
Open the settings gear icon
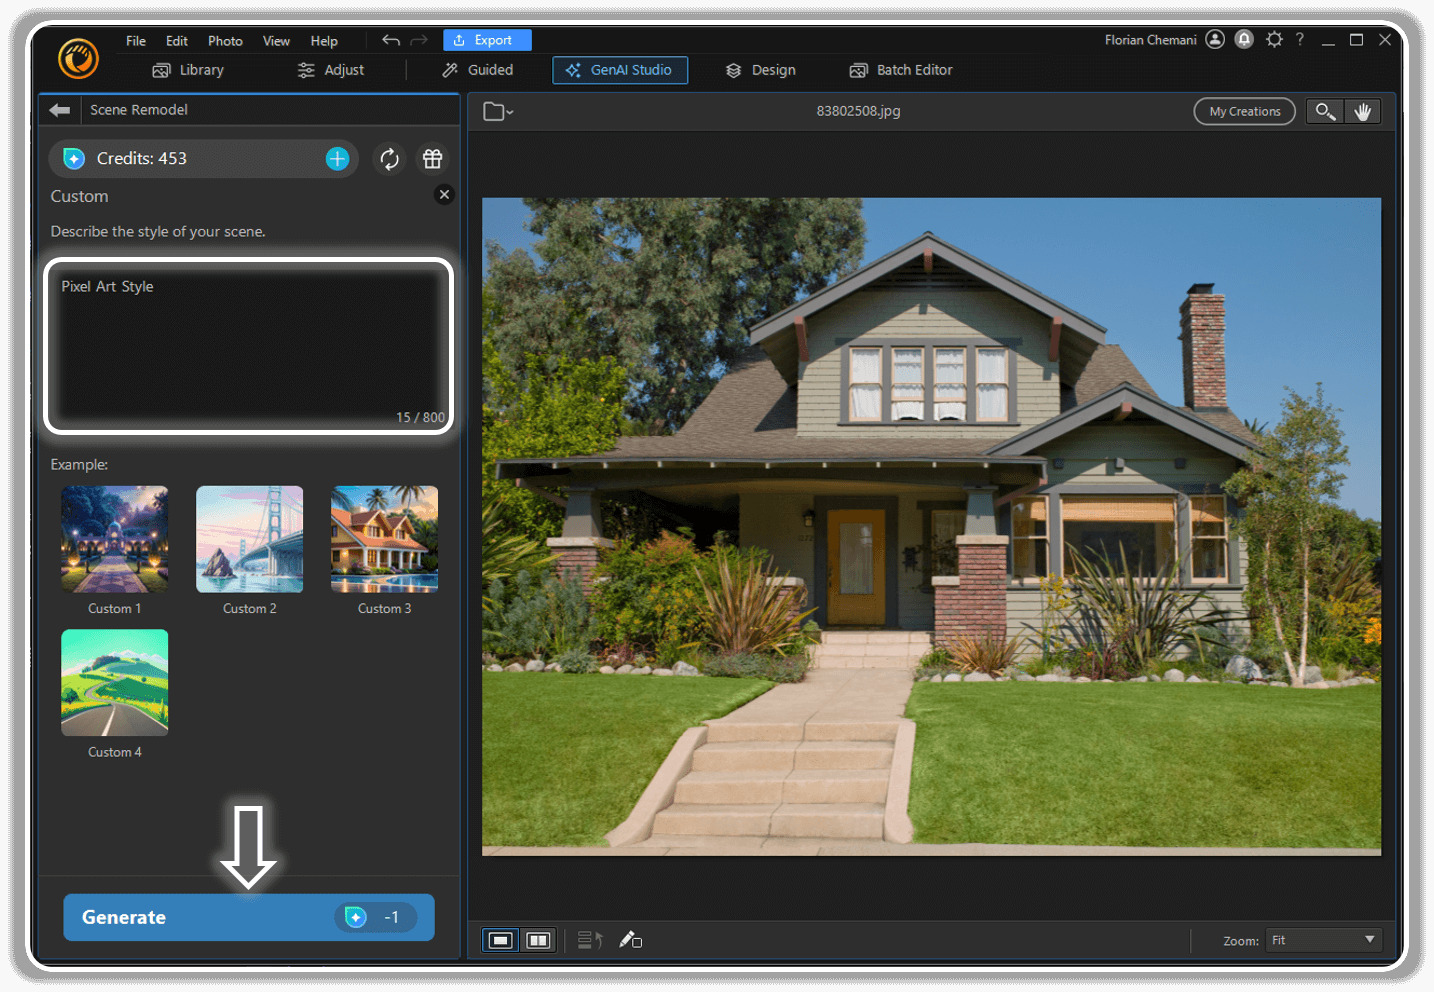1274,40
